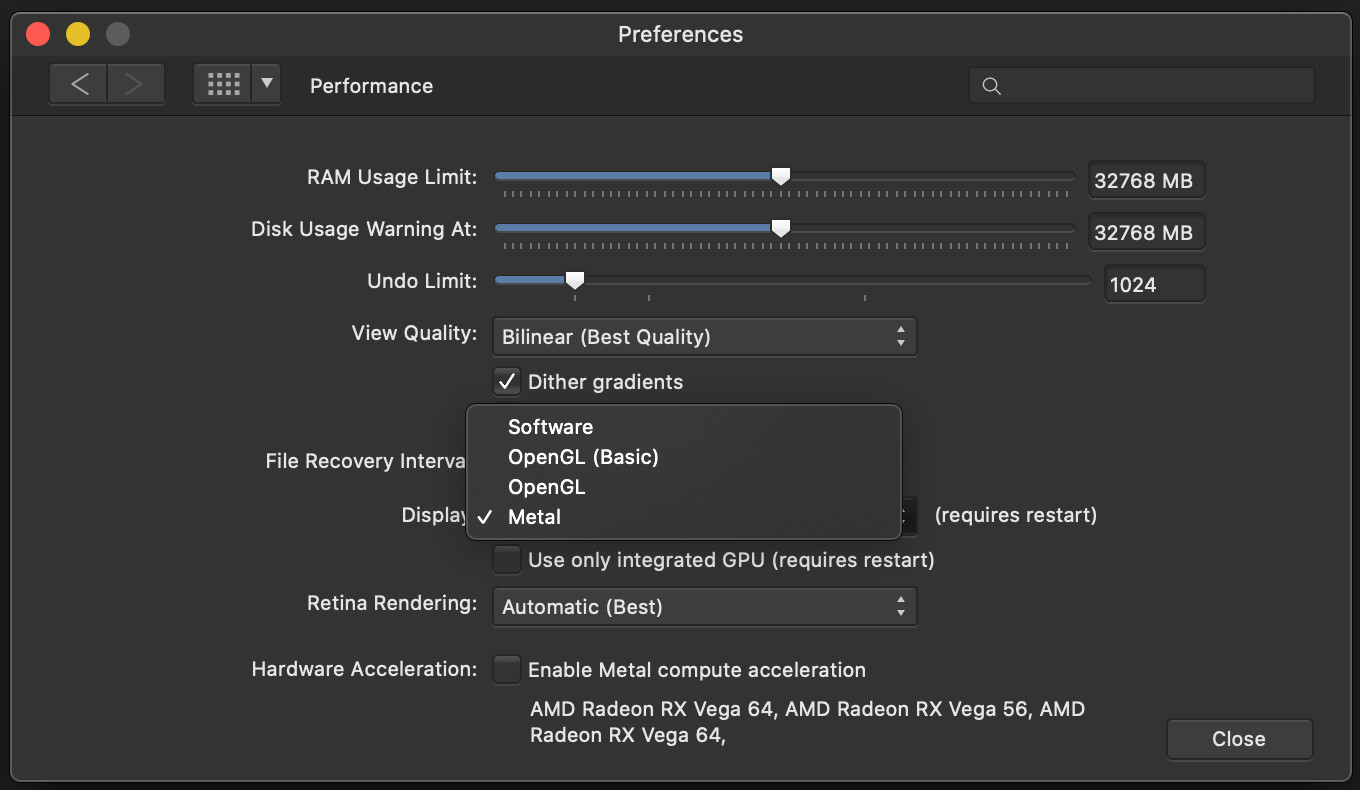
Task: Click the Performance section title
Action: pos(371,86)
